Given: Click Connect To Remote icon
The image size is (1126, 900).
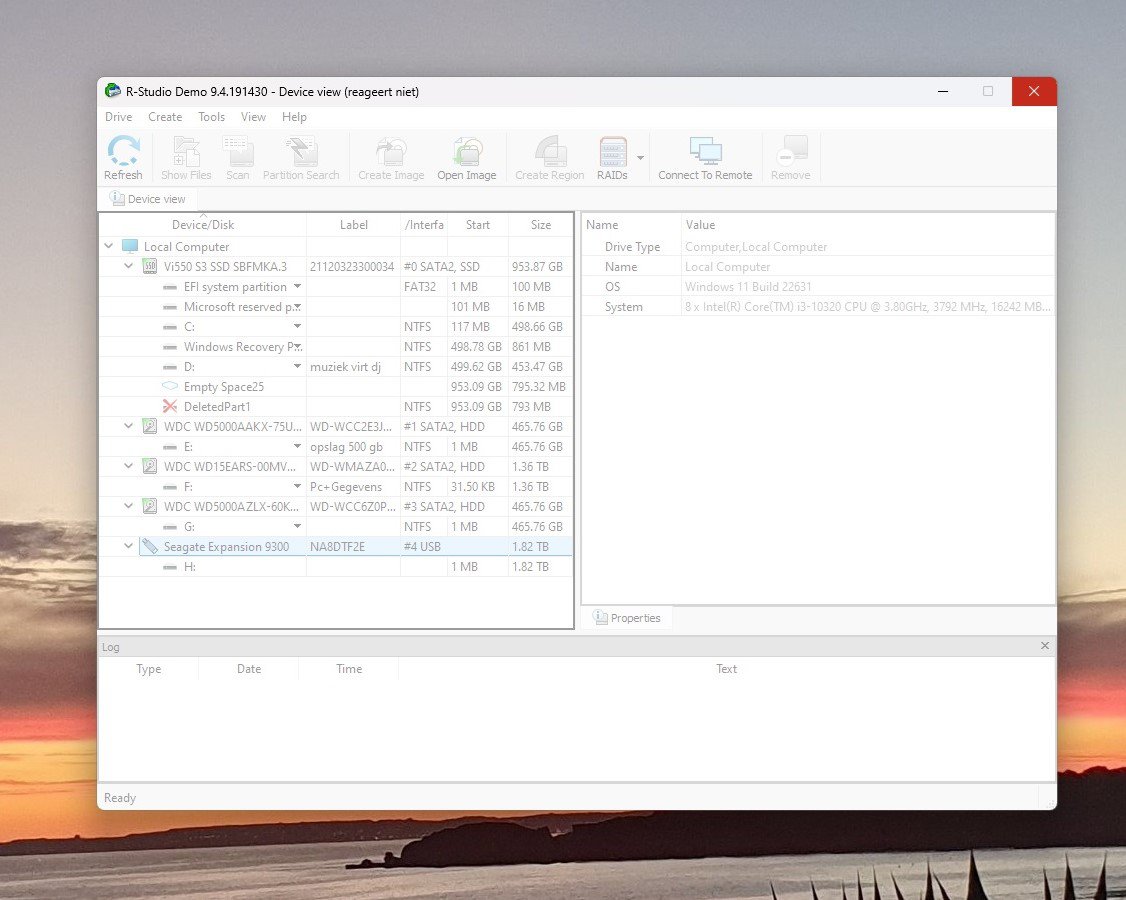Looking at the screenshot, I should click(705, 153).
